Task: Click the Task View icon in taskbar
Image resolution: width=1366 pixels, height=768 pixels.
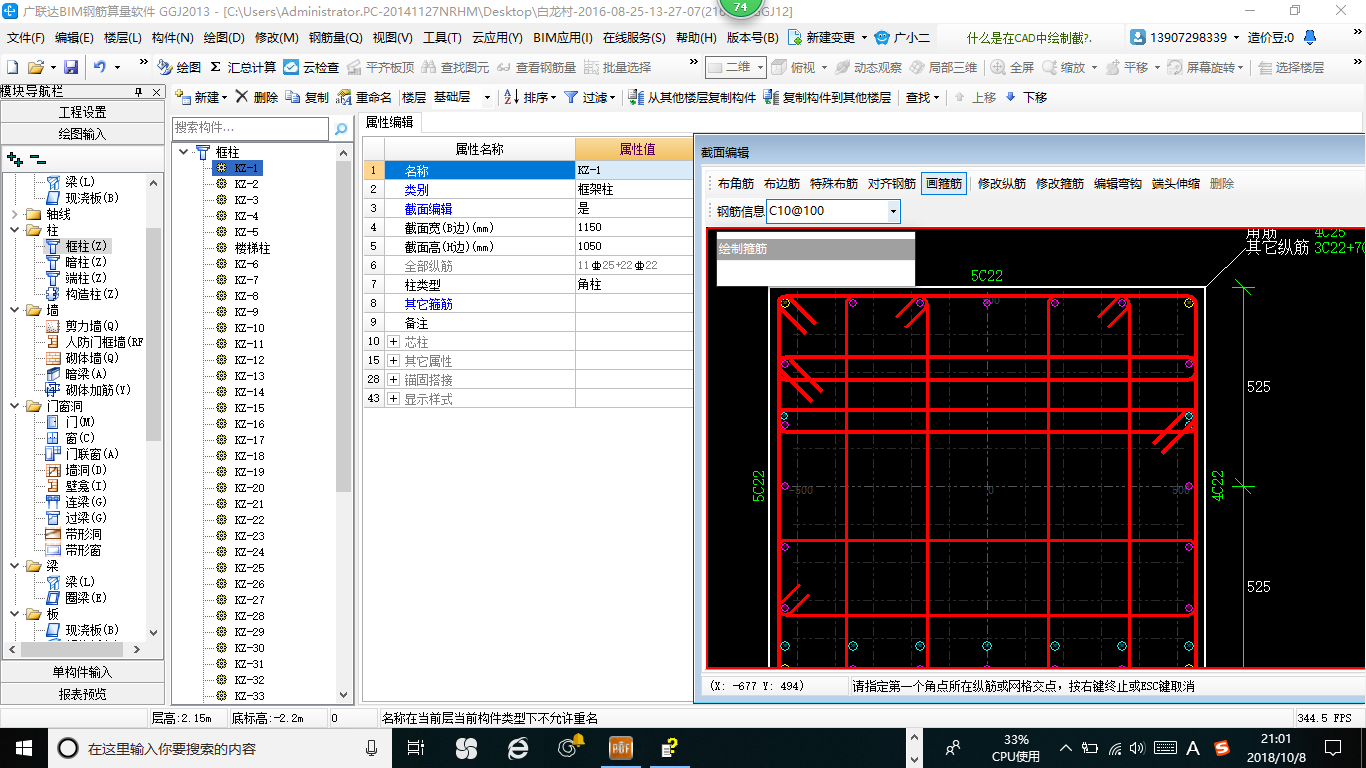Action: [x=416, y=747]
